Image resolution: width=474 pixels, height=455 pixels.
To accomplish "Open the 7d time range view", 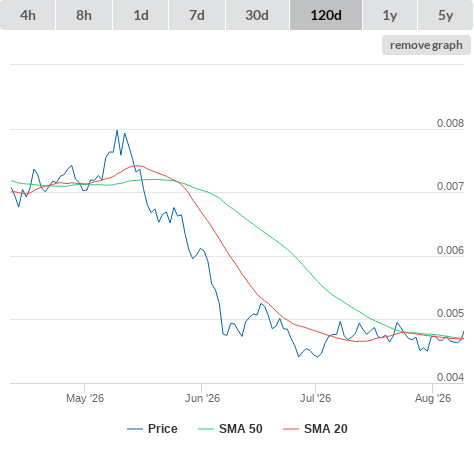I will 197,15.
